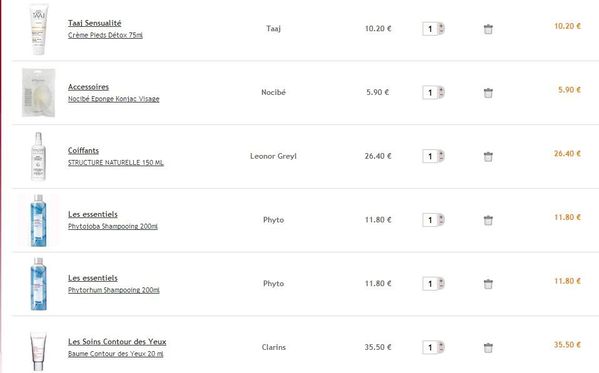599x373 pixels.
Task: Follow the STRUCTURE NATURELLE 150 ML link
Action: click(x=116, y=163)
